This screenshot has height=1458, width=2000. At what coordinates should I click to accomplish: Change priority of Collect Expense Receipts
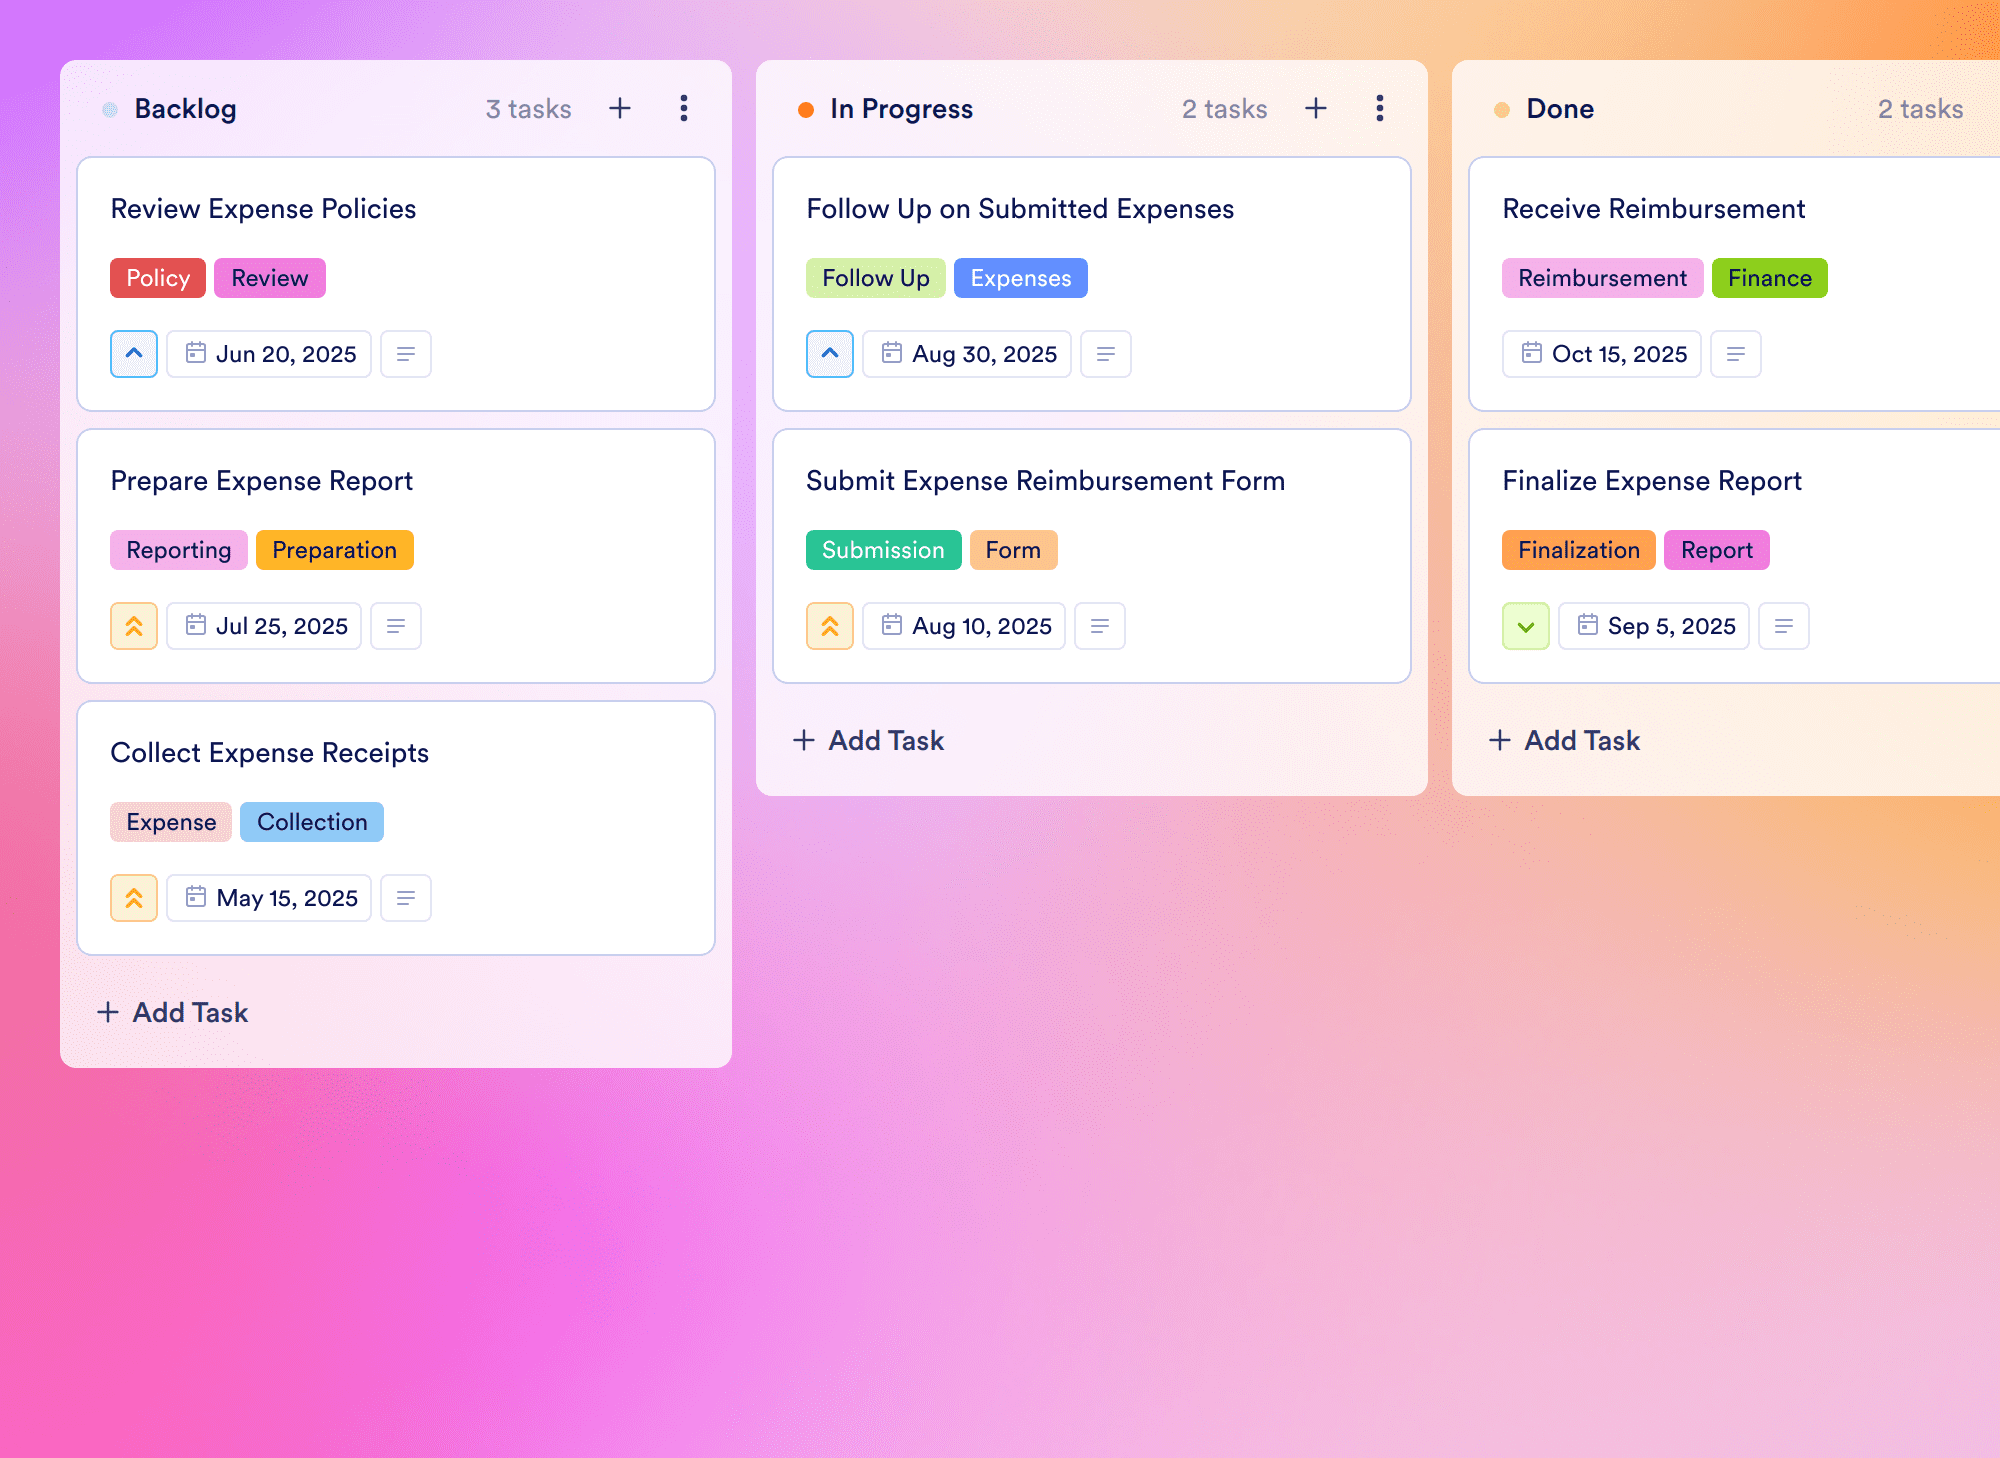134,898
